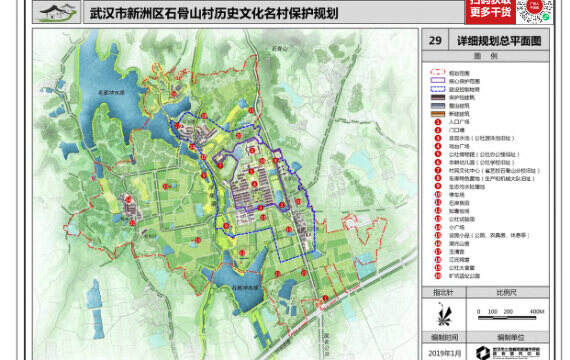Select the orange new building legend swatch
The image size is (570, 360).
(438, 114)
